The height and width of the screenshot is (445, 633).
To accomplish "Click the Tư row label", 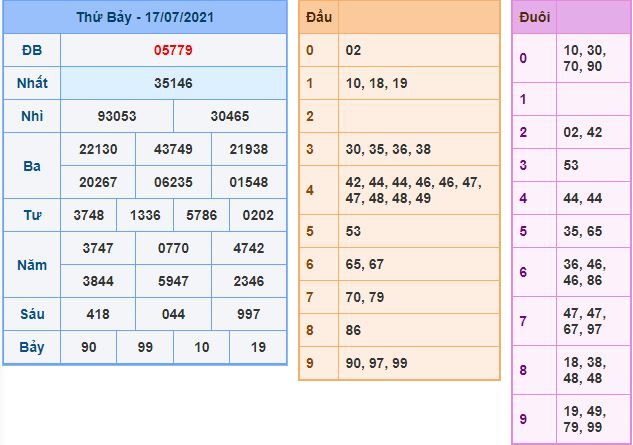I will (32, 215).
